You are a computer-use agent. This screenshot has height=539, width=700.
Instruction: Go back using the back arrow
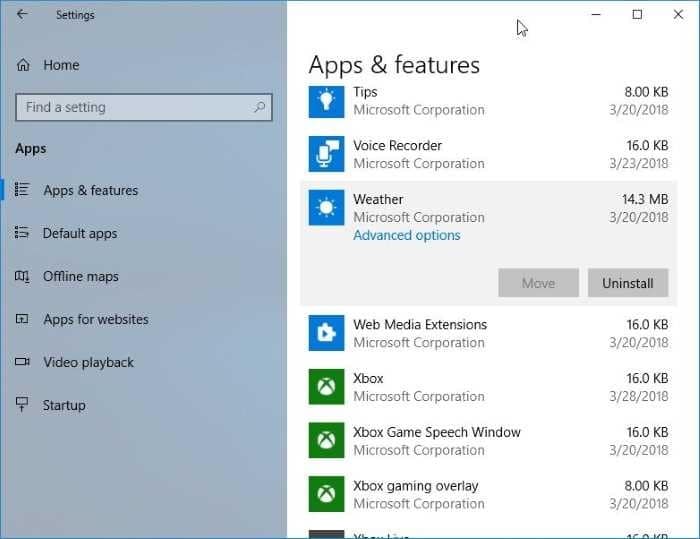point(22,15)
